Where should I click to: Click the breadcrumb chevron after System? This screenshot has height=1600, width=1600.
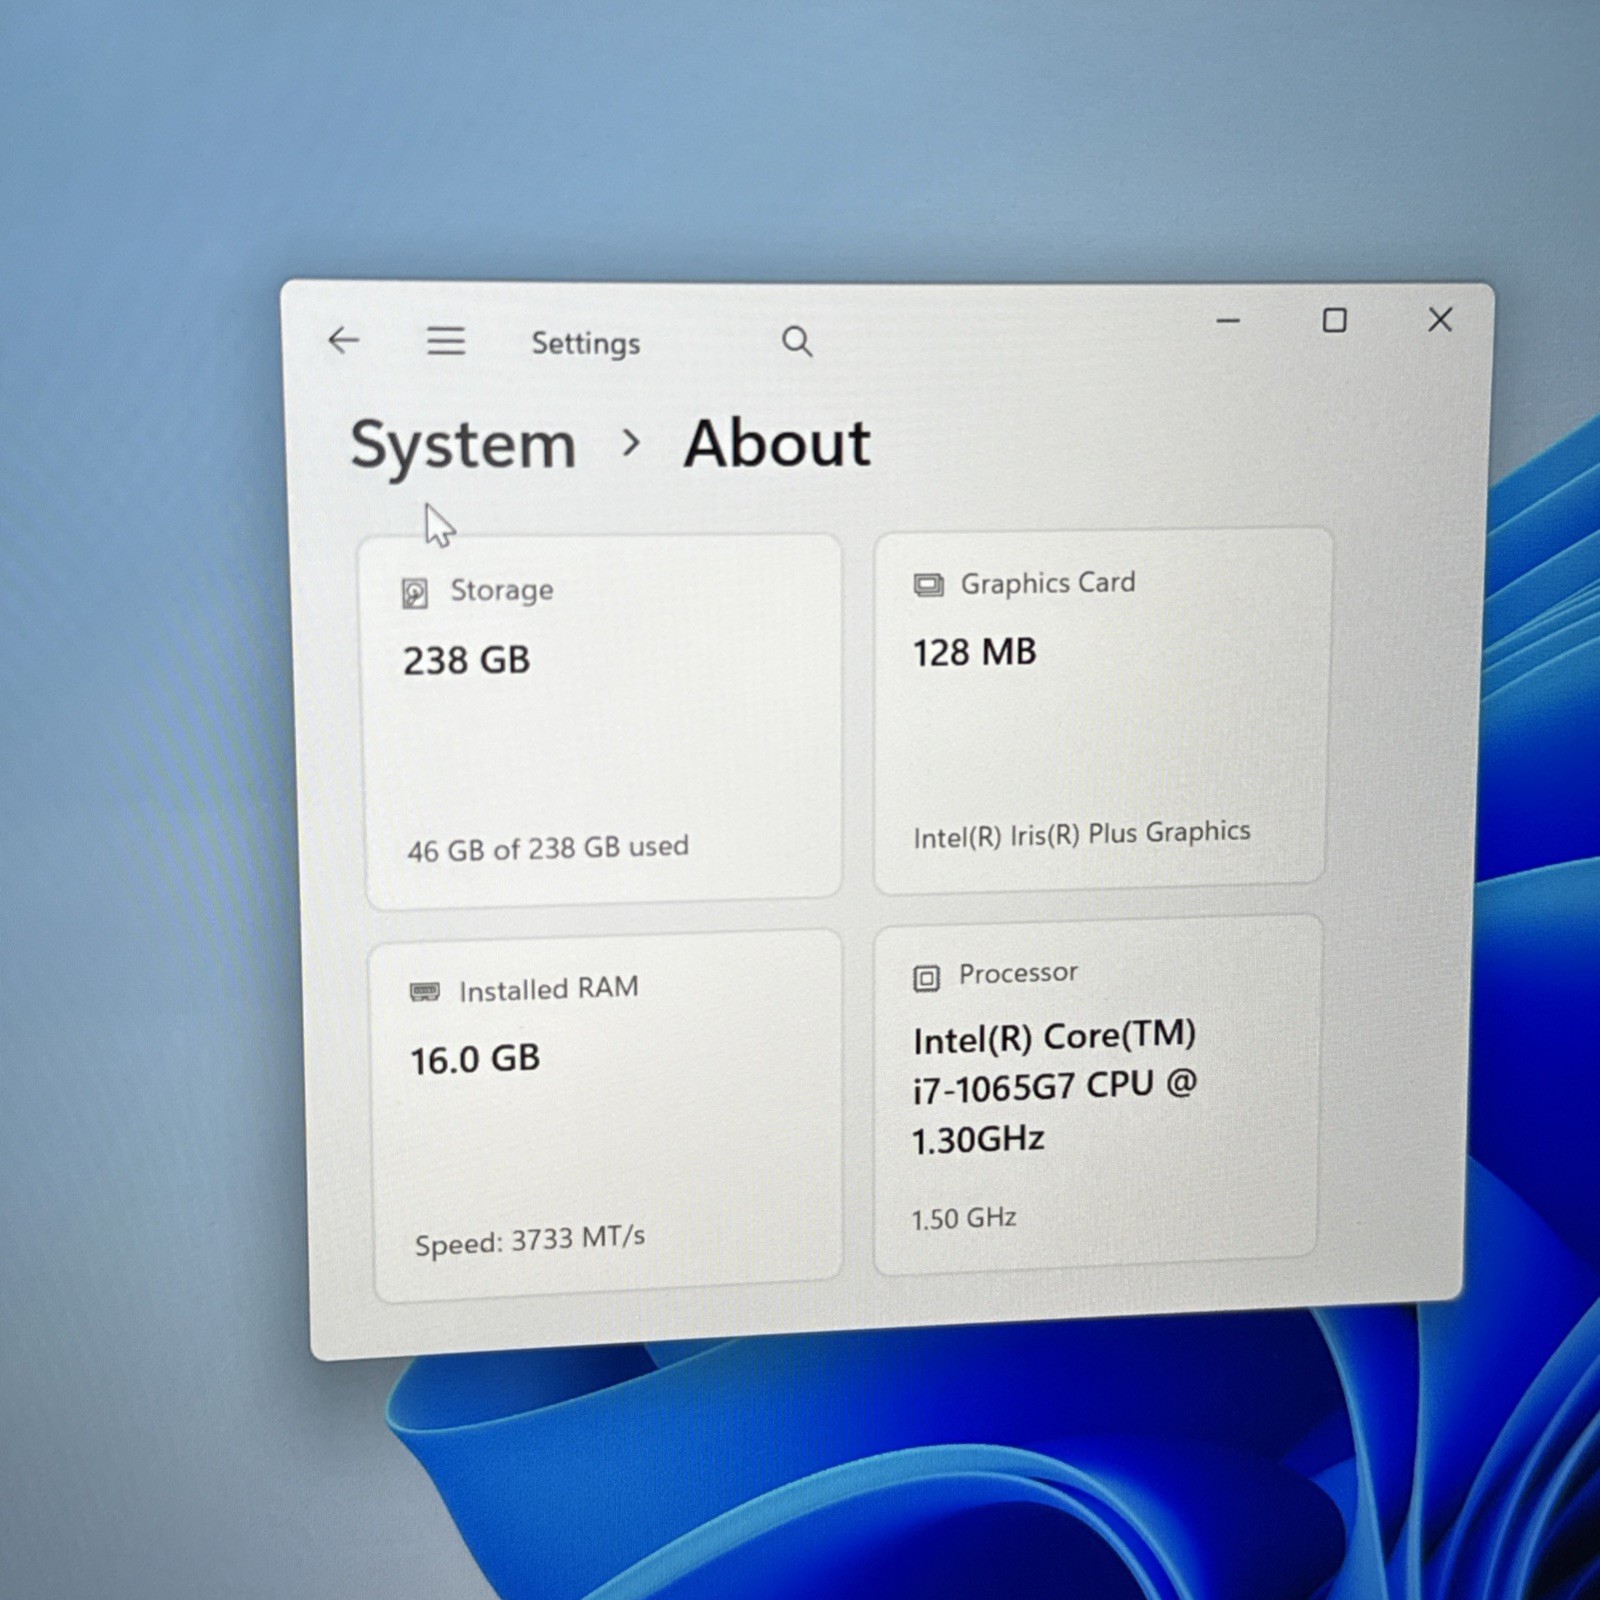(x=630, y=442)
